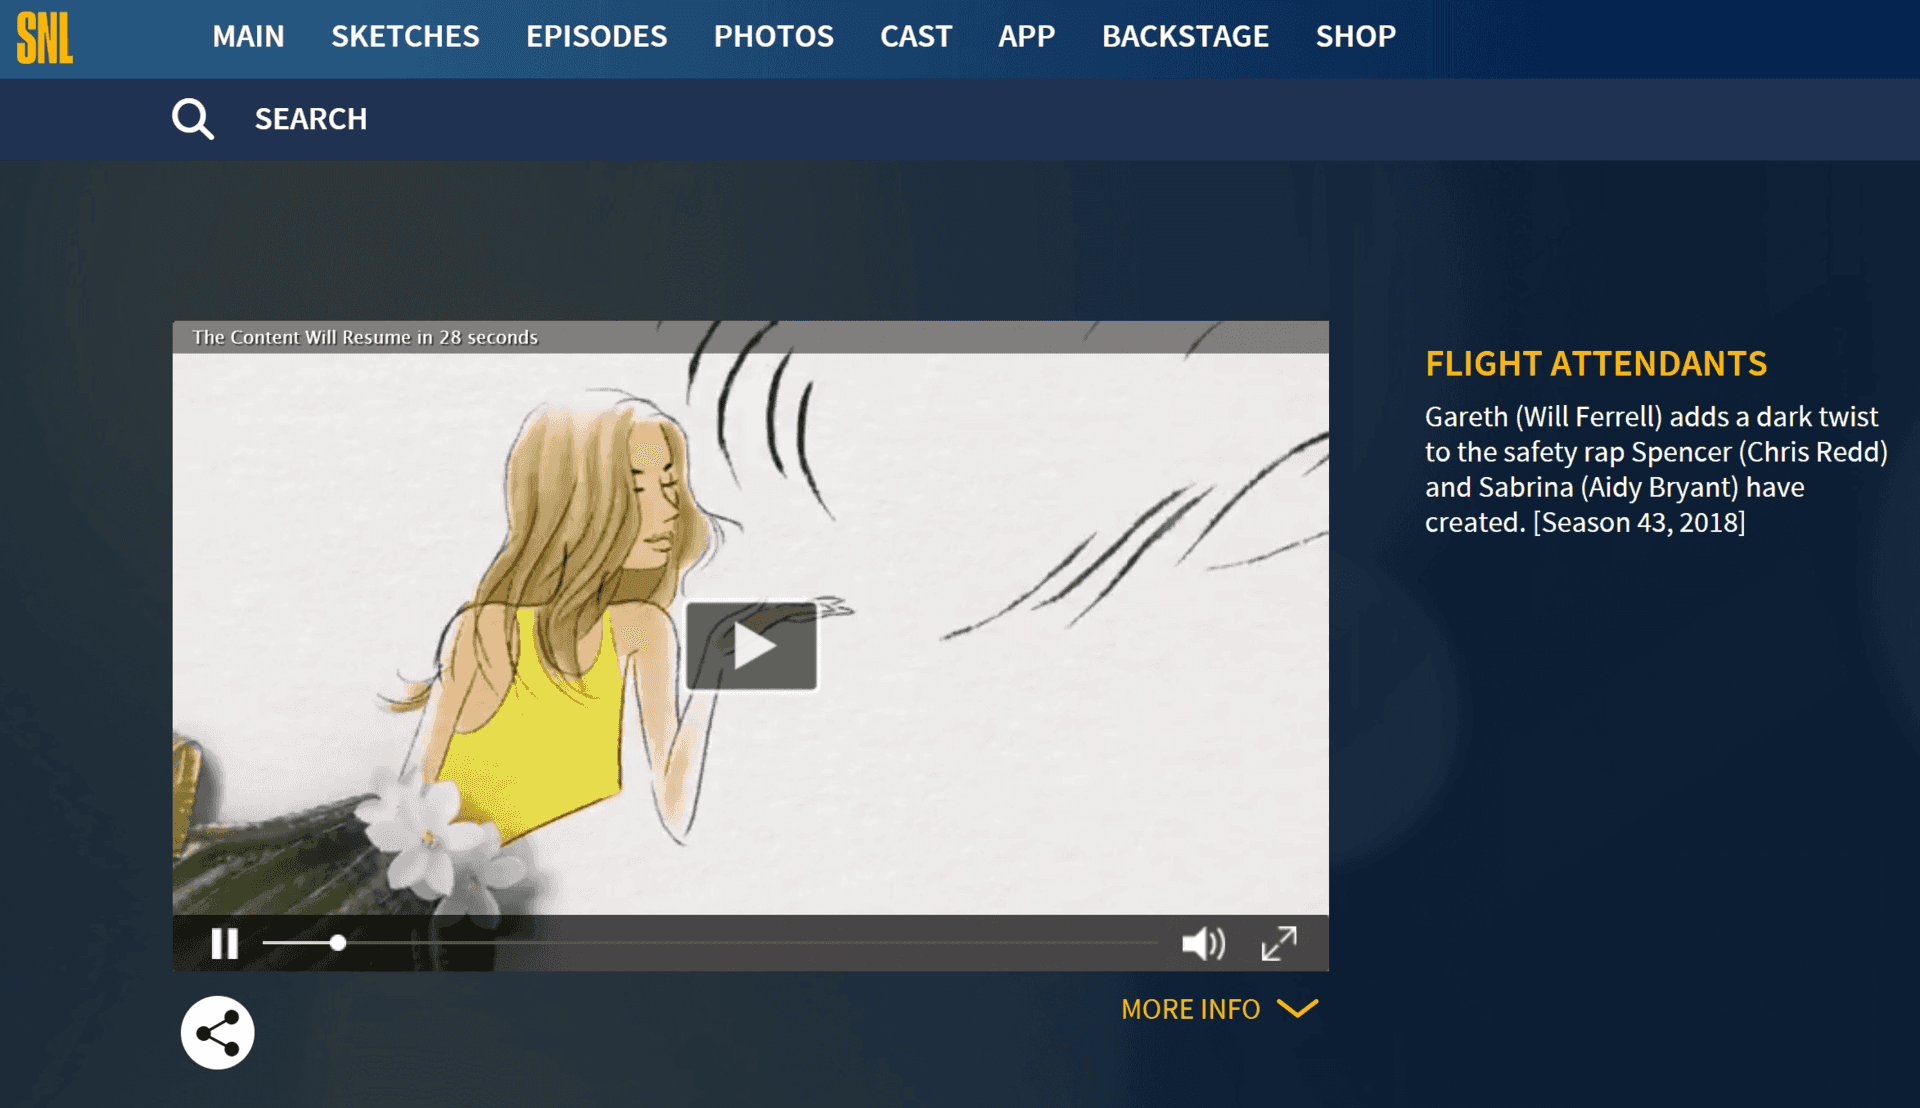Click the SEARCH label
1920x1108 pixels.
(311, 119)
